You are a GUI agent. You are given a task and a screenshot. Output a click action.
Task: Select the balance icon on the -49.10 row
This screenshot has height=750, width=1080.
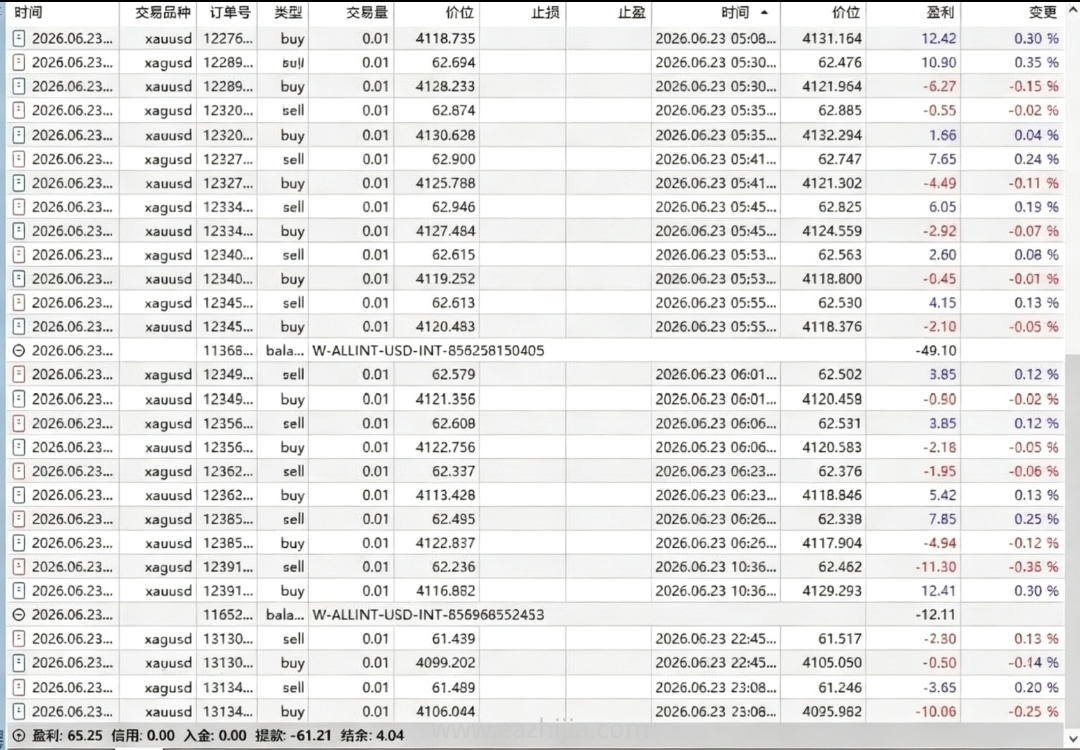[x=19, y=351]
